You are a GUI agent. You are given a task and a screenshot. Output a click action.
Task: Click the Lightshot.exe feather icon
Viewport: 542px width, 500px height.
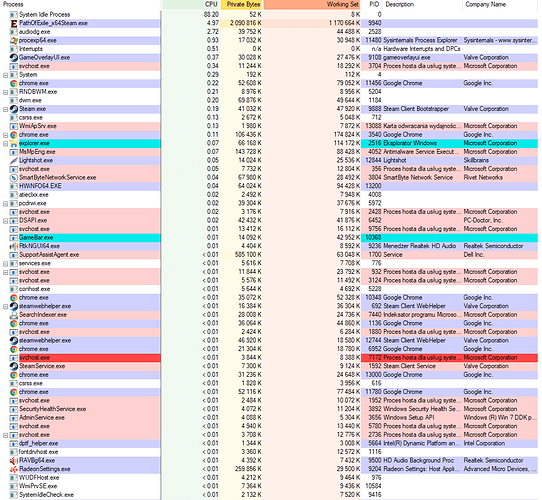point(13,160)
